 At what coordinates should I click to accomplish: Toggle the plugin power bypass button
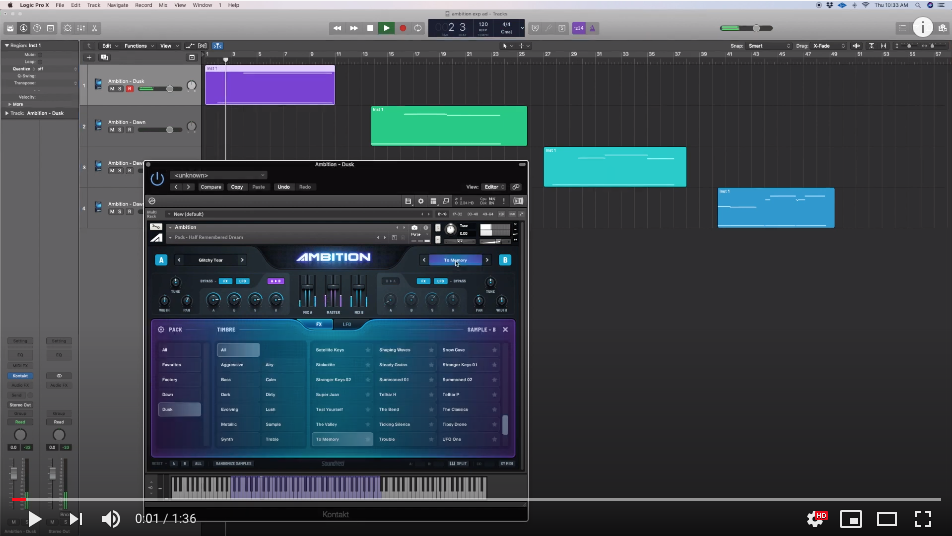coord(157,179)
